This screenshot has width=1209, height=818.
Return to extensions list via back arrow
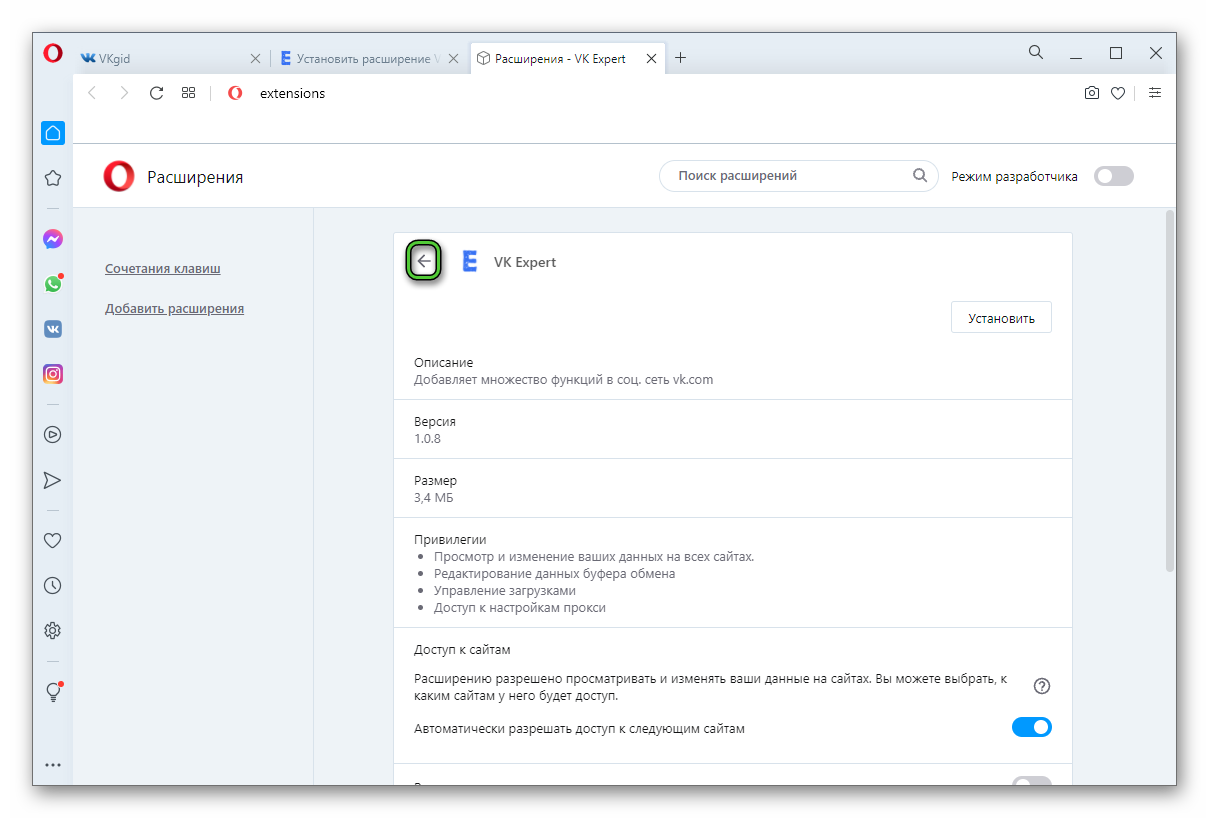424,262
